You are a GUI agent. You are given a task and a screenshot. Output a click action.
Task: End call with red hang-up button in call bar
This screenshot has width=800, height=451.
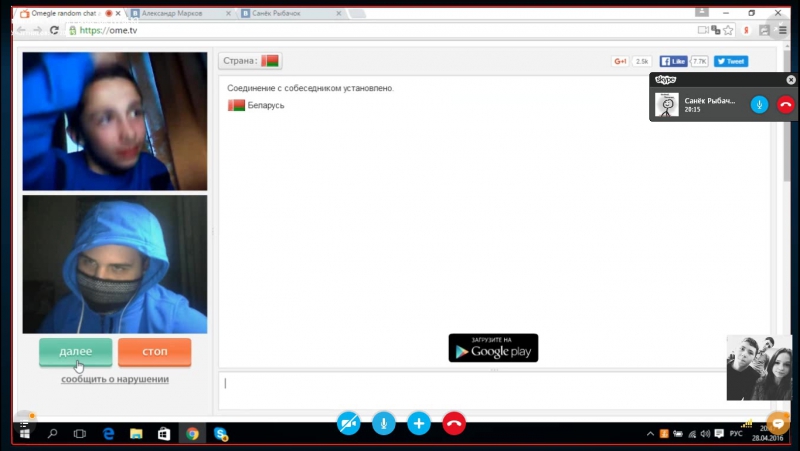click(454, 423)
